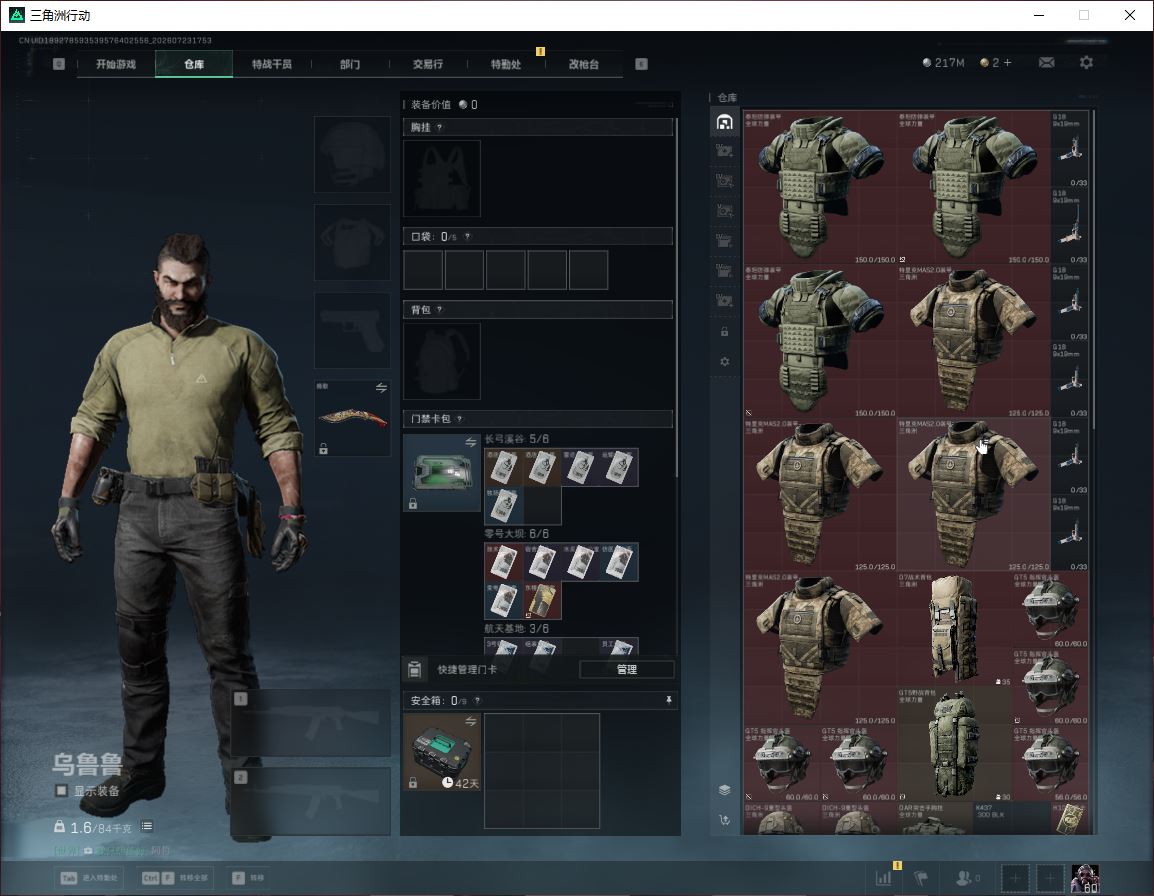Click the help icon beside 门禁卡包
The image size is (1154, 896).
coord(459,419)
